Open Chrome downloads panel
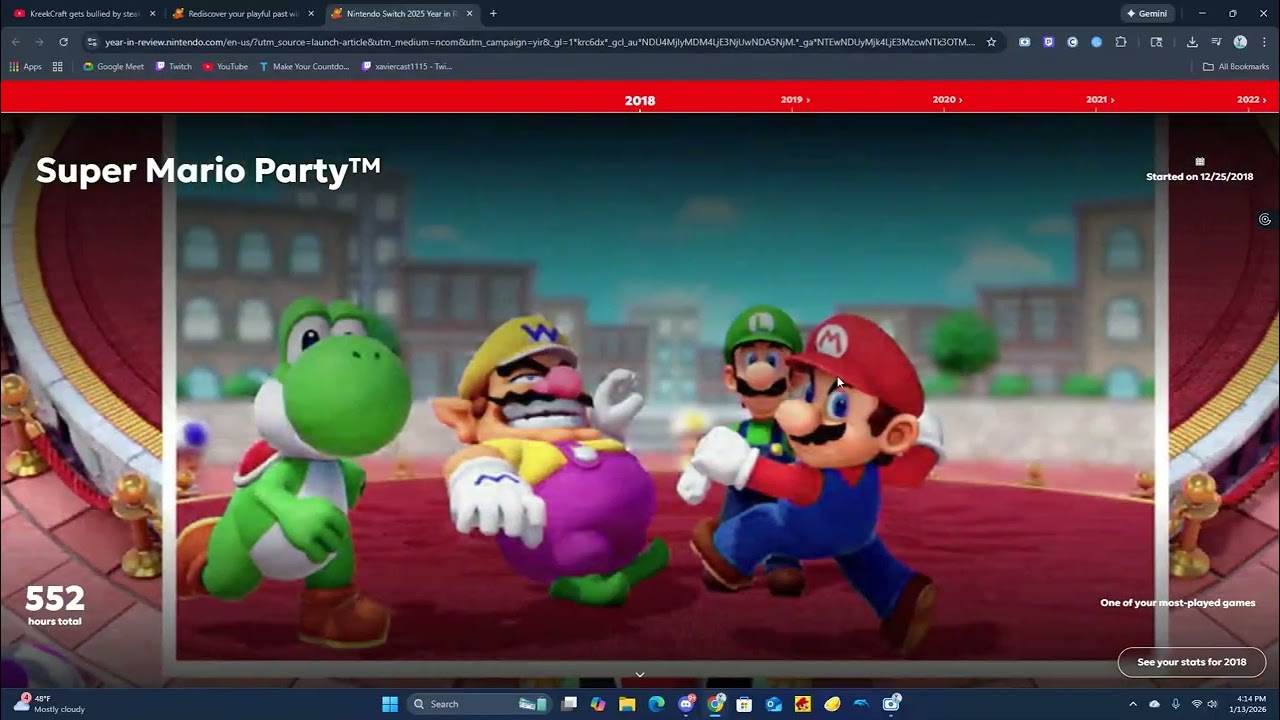This screenshot has height=720, width=1280. coord(1192,42)
